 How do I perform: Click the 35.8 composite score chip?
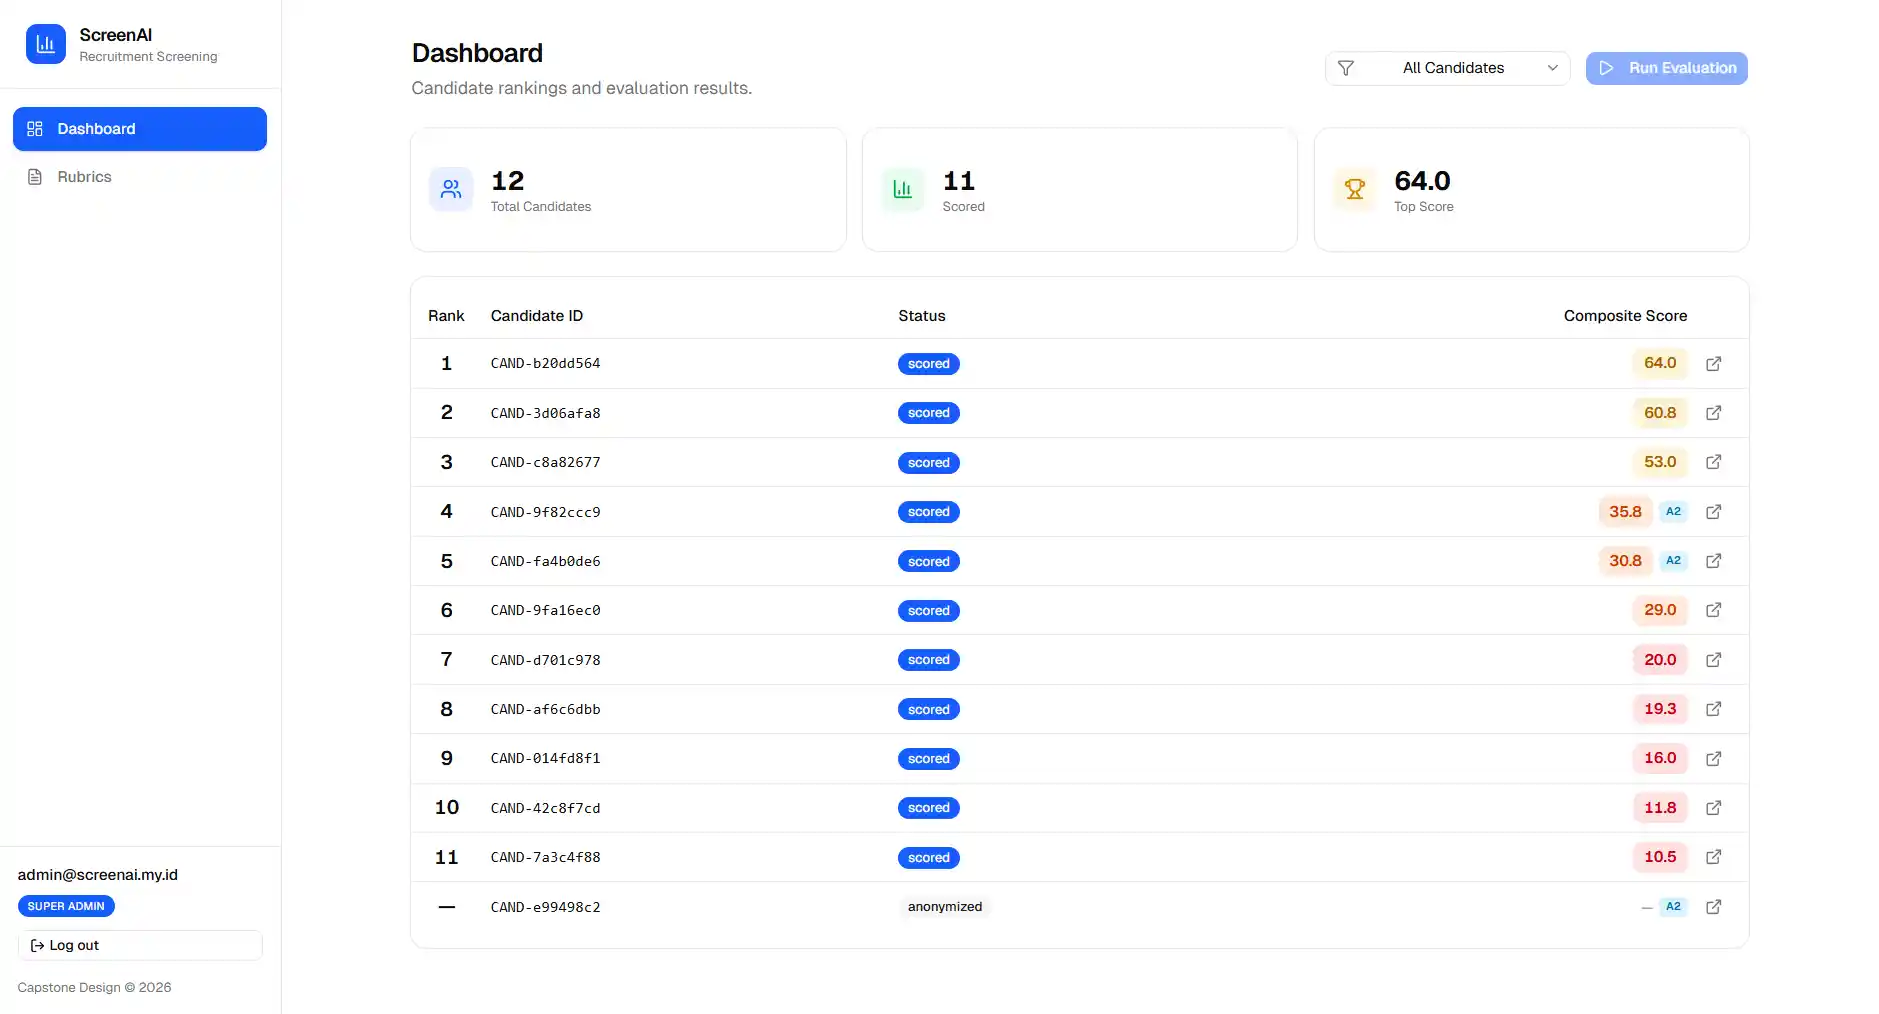(1625, 511)
